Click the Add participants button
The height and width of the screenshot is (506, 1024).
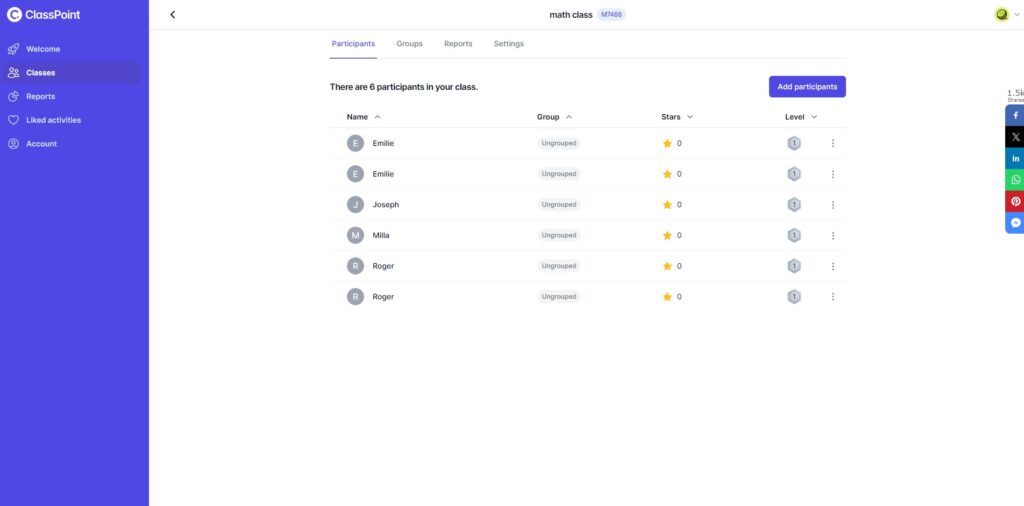(x=807, y=87)
